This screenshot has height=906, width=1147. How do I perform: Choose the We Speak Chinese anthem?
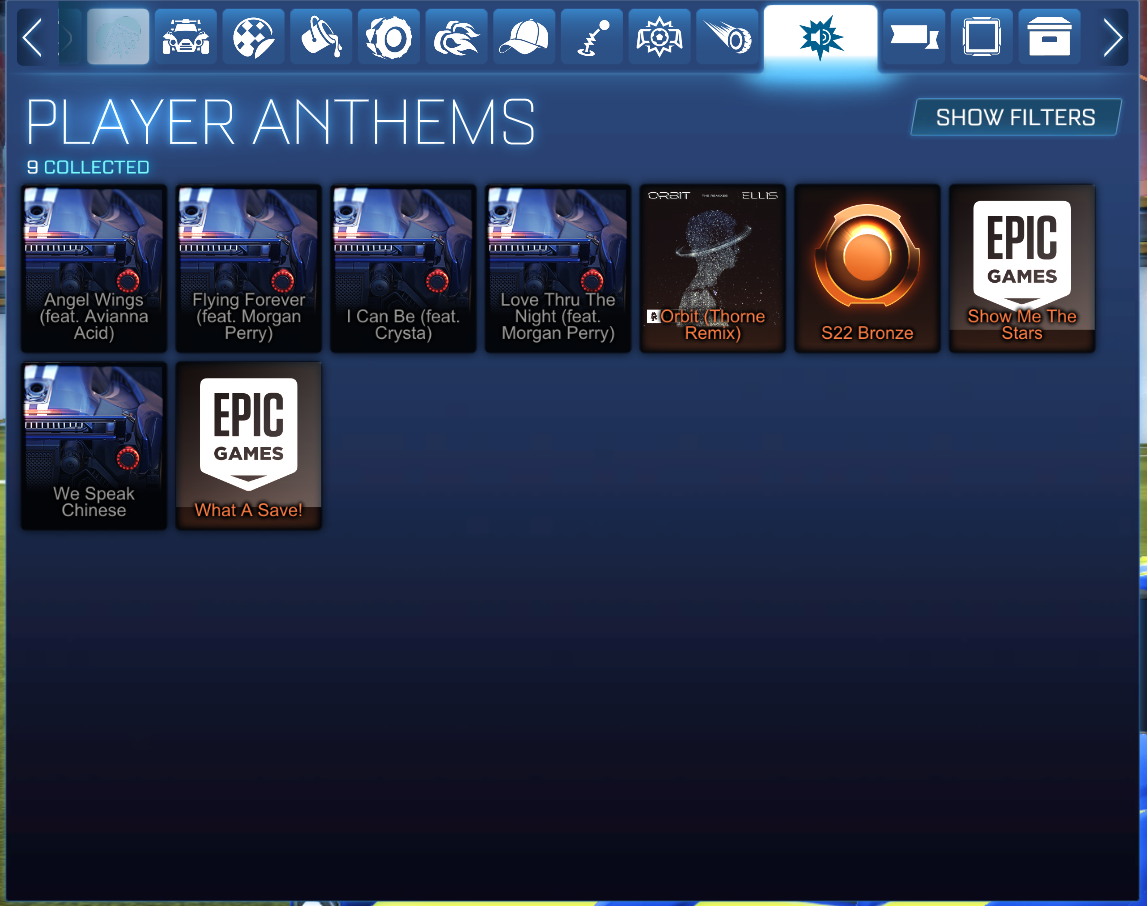94,445
